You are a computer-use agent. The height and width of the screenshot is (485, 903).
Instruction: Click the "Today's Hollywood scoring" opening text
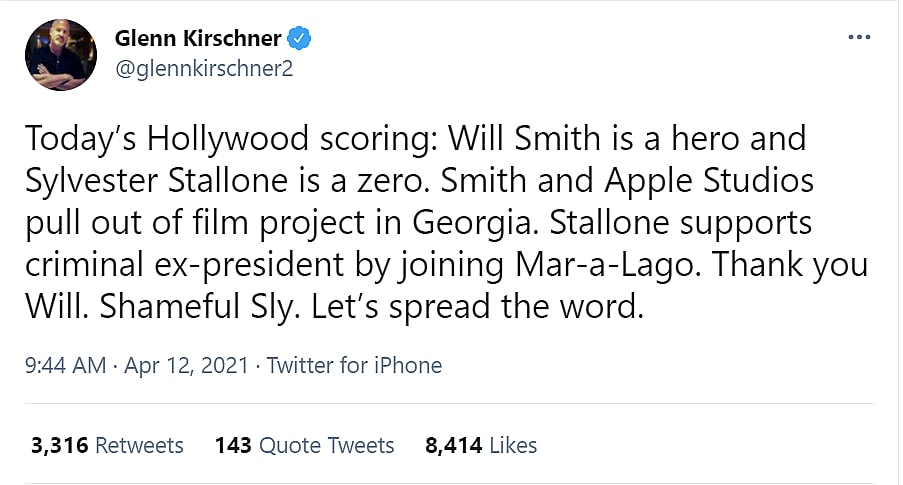pyautogui.click(x=218, y=137)
